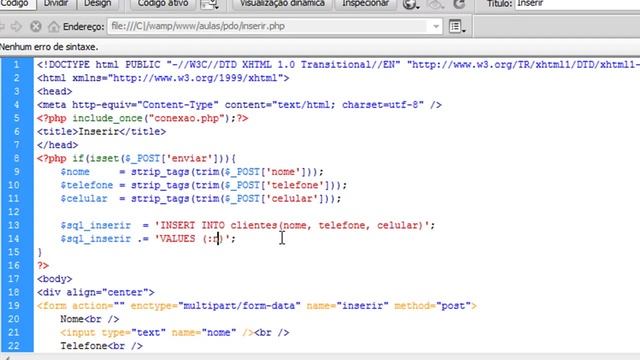The image size is (640, 360).
Task: Click the div align="center" line
Action: click(x=96, y=293)
